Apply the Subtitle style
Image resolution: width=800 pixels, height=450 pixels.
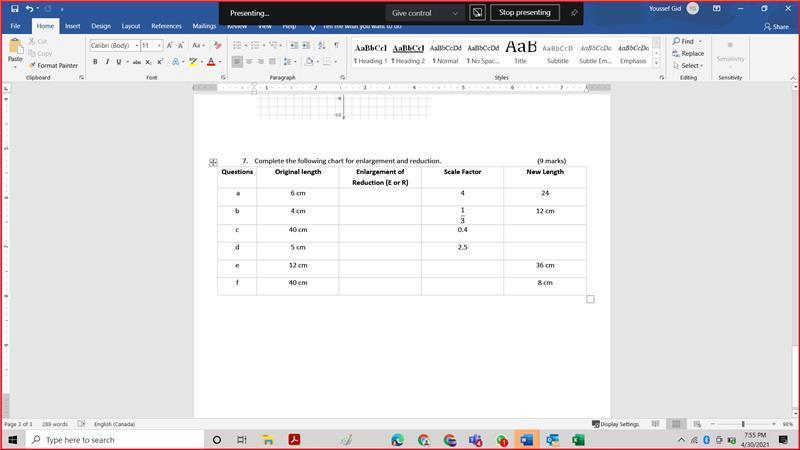pyautogui.click(x=558, y=53)
